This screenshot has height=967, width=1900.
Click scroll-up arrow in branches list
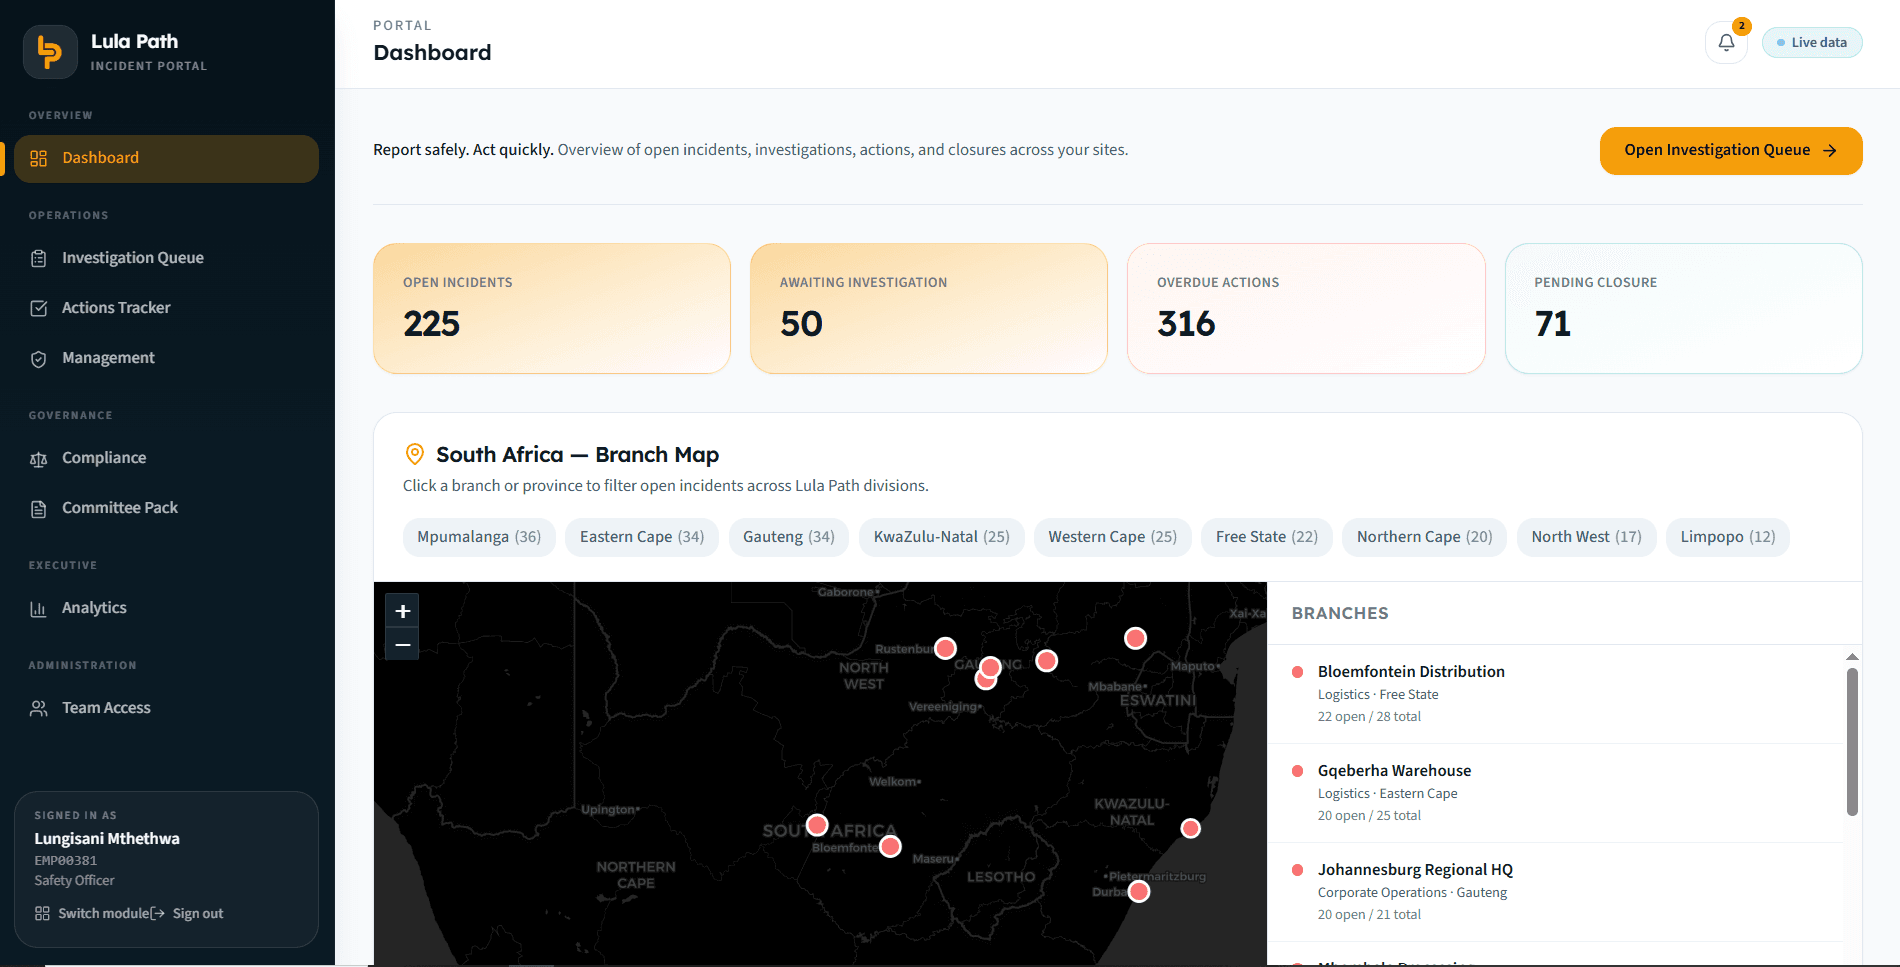[x=1852, y=657]
